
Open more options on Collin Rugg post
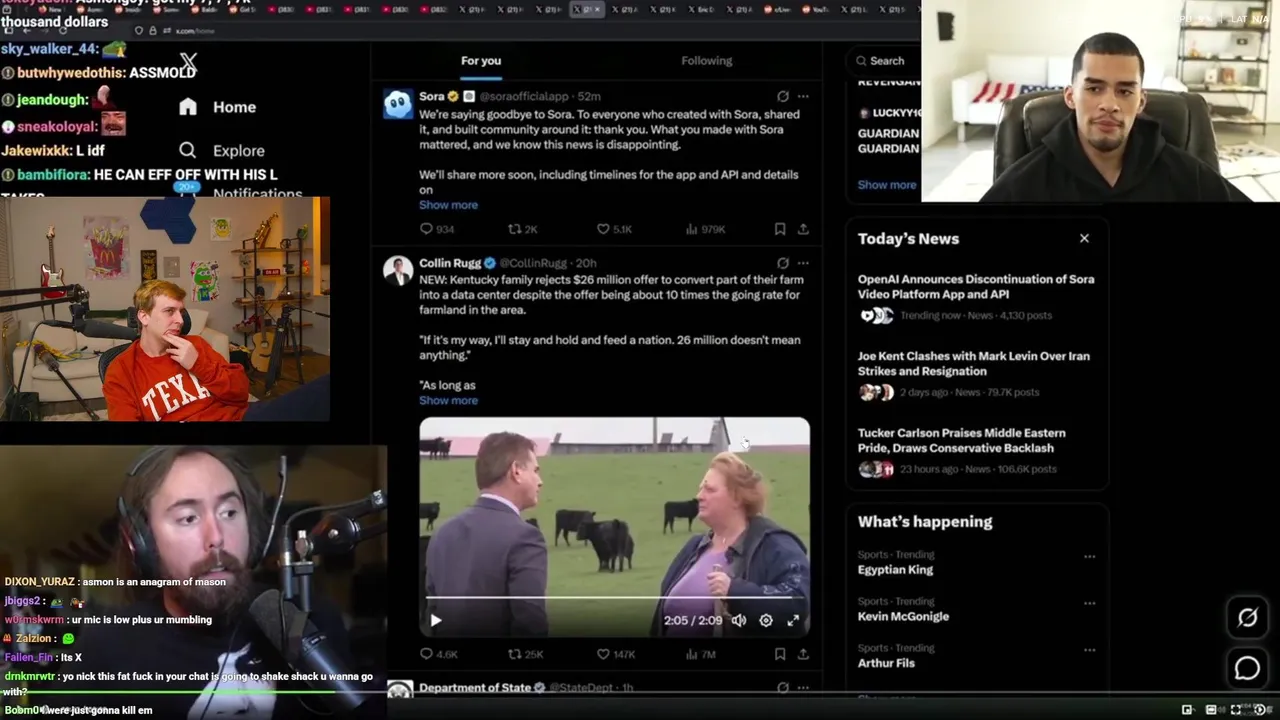[803, 263]
